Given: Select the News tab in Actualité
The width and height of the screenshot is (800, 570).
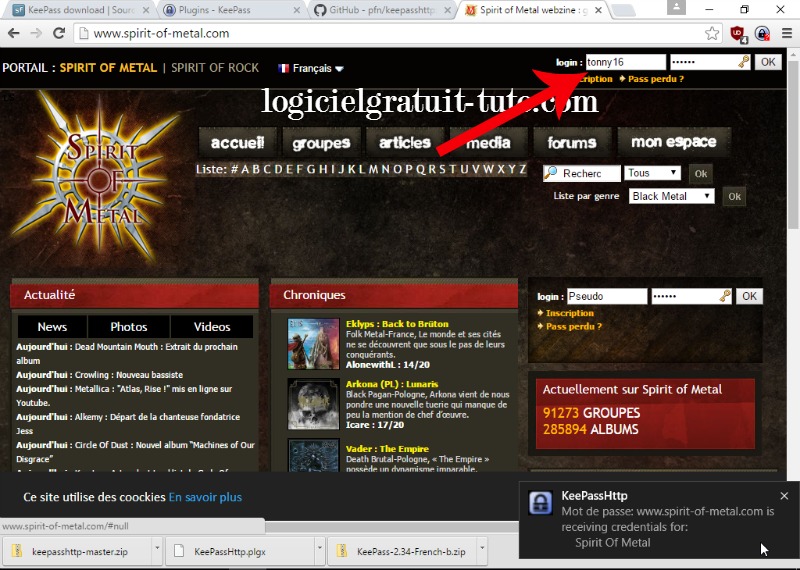Looking at the screenshot, I should [52, 327].
